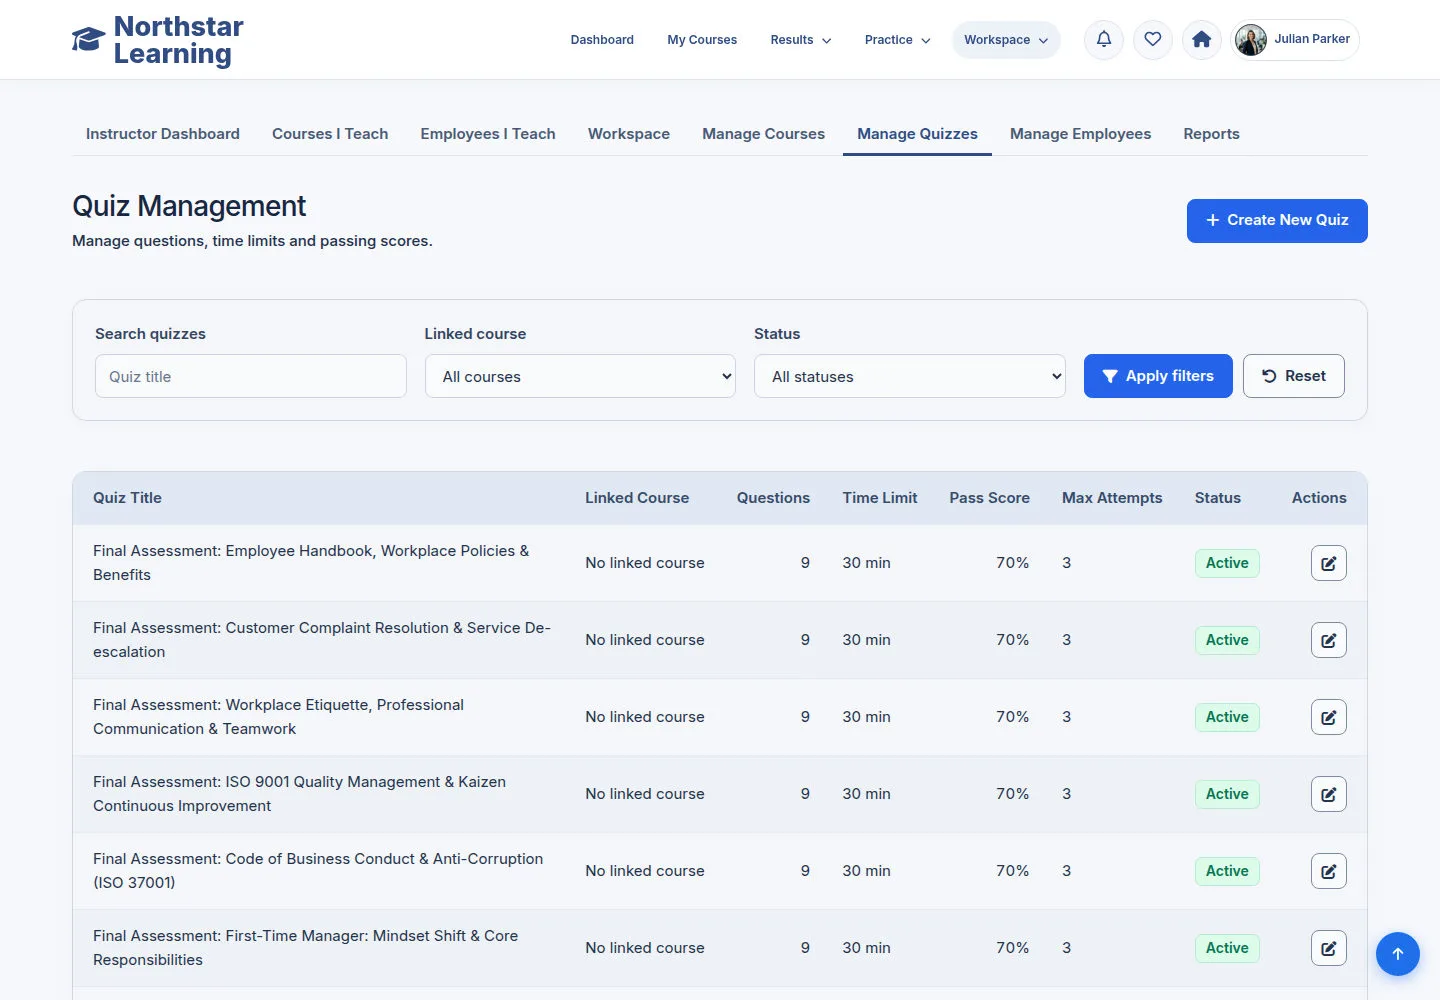Open the wishlist heart icon
The height and width of the screenshot is (1000, 1440).
tap(1153, 40)
